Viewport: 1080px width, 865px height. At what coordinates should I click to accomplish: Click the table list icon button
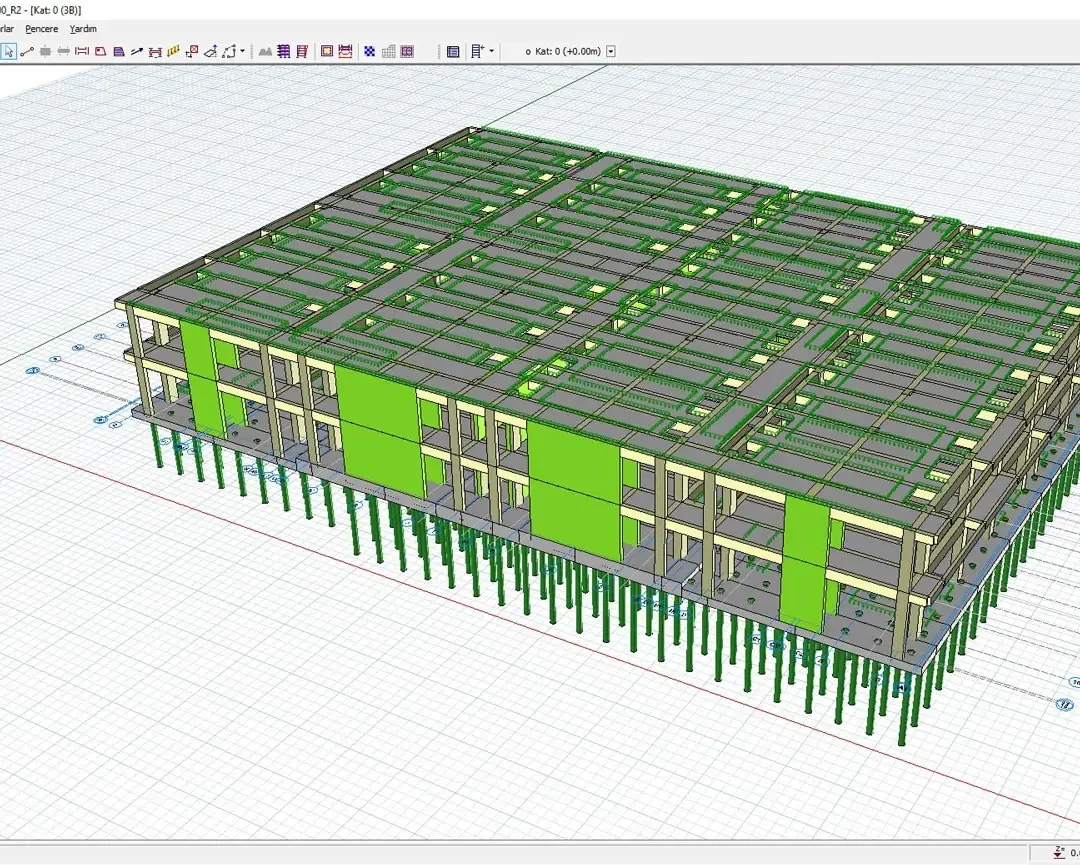coord(453,52)
